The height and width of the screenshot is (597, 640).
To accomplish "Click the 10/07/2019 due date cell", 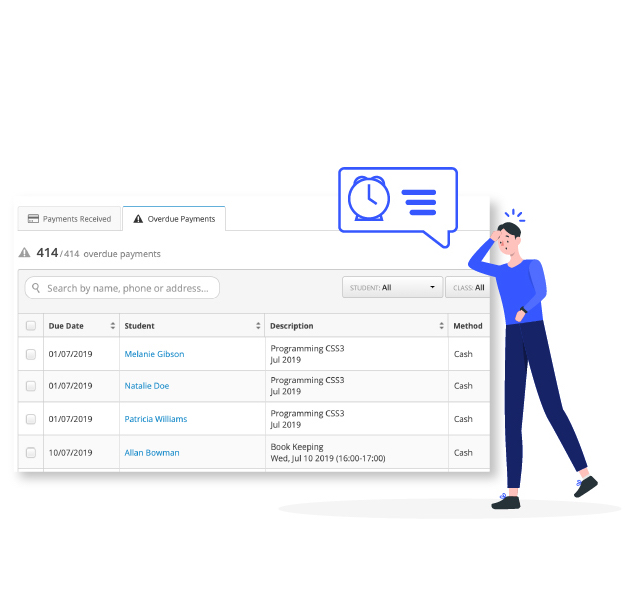I will click(x=70, y=452).
